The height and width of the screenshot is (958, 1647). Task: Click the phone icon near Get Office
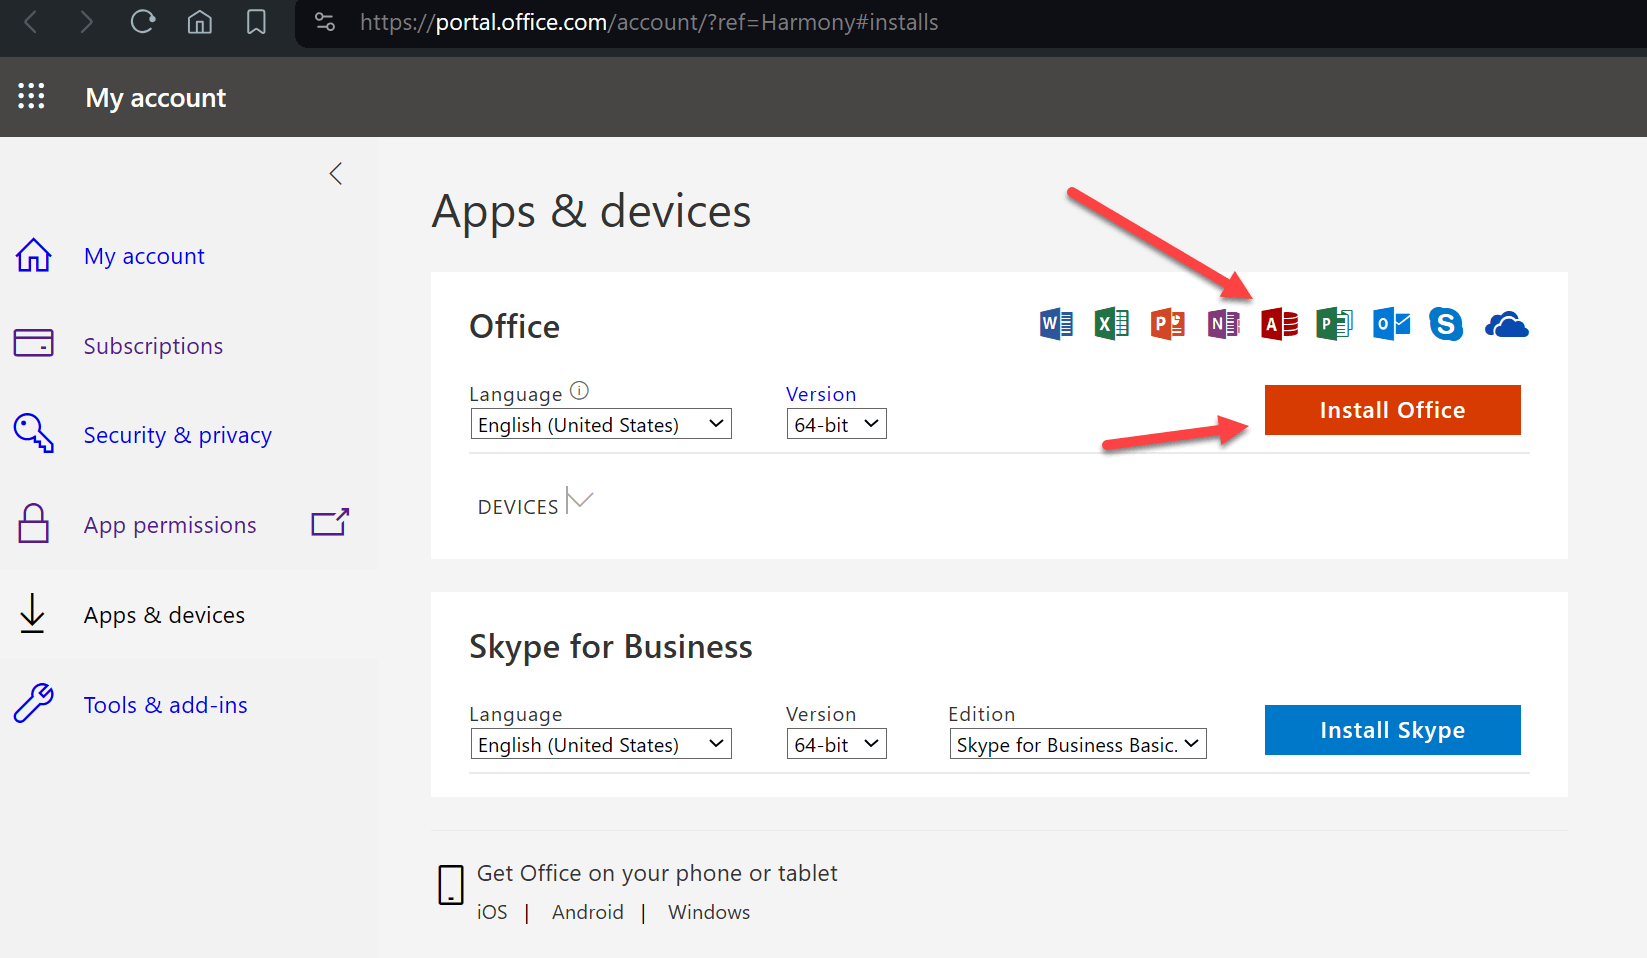pos(451,885)
